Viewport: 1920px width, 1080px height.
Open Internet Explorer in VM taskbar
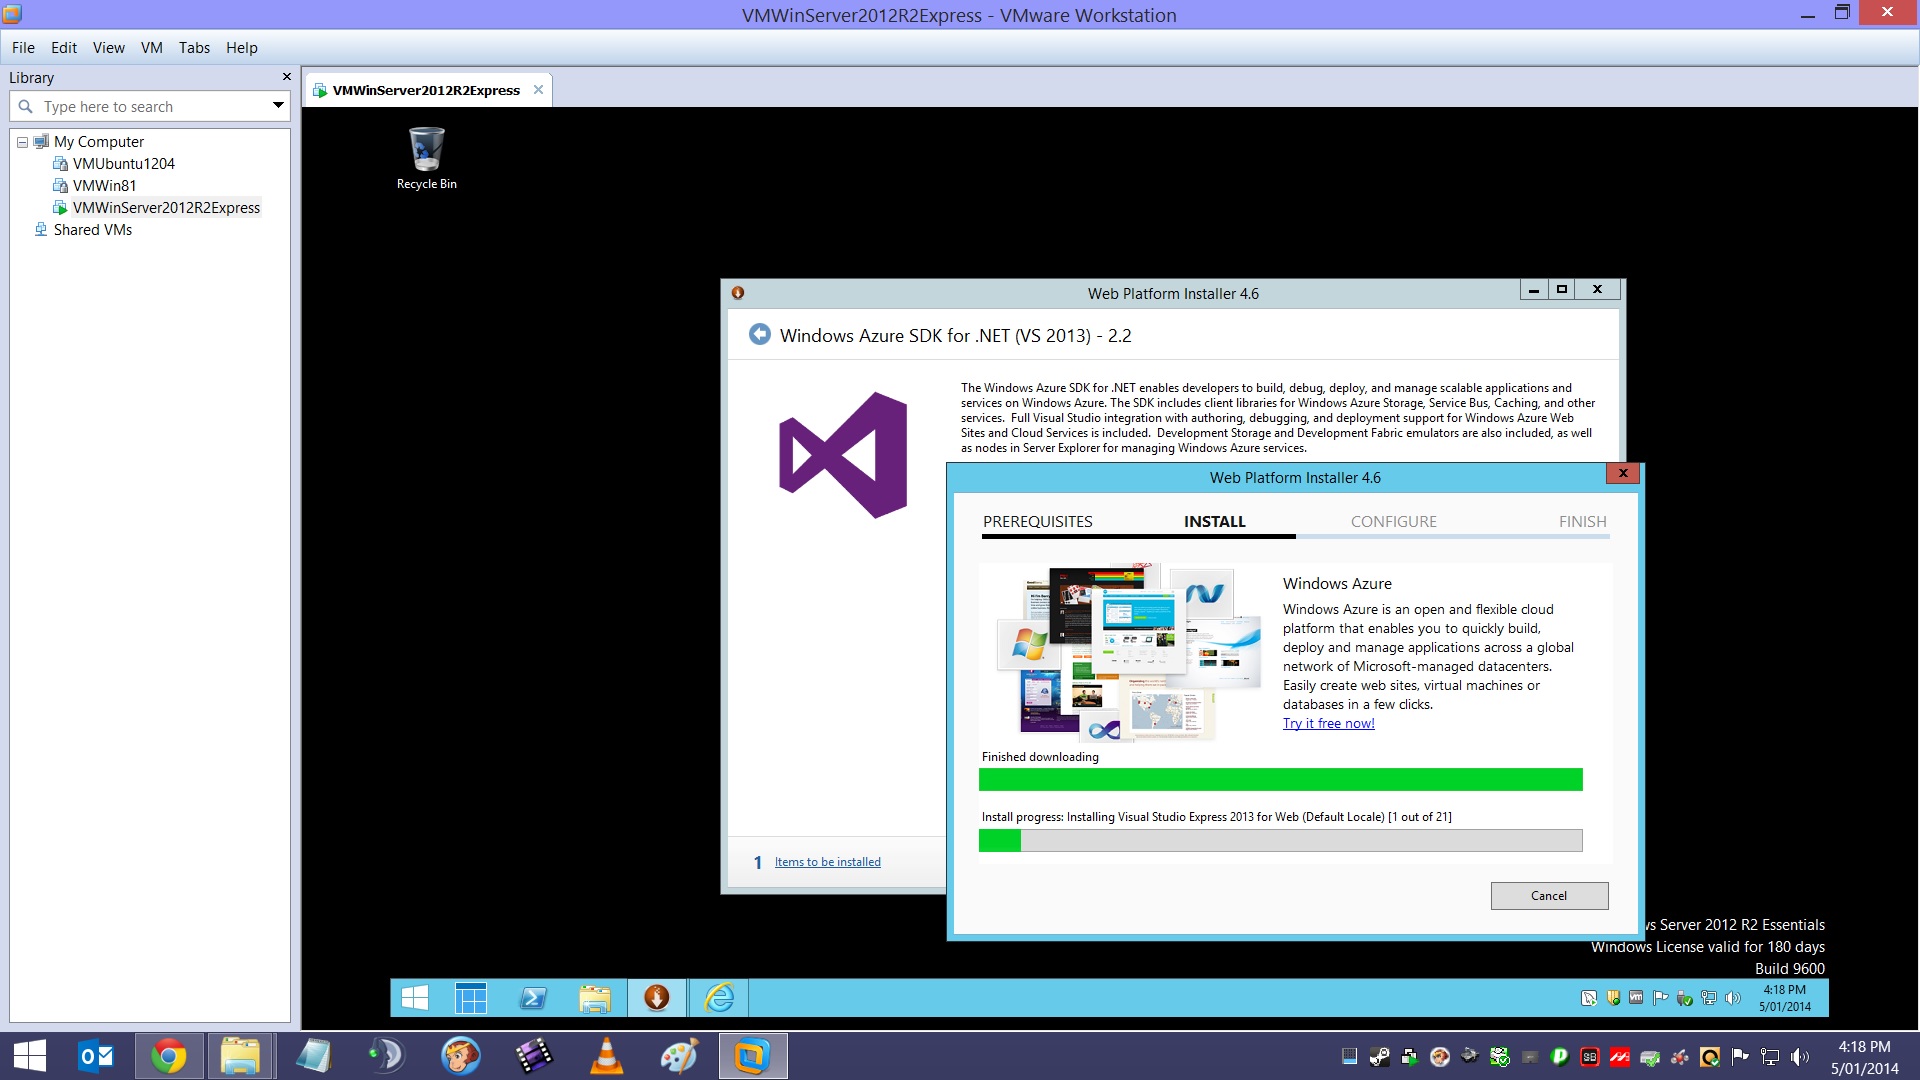click(719, 998)
